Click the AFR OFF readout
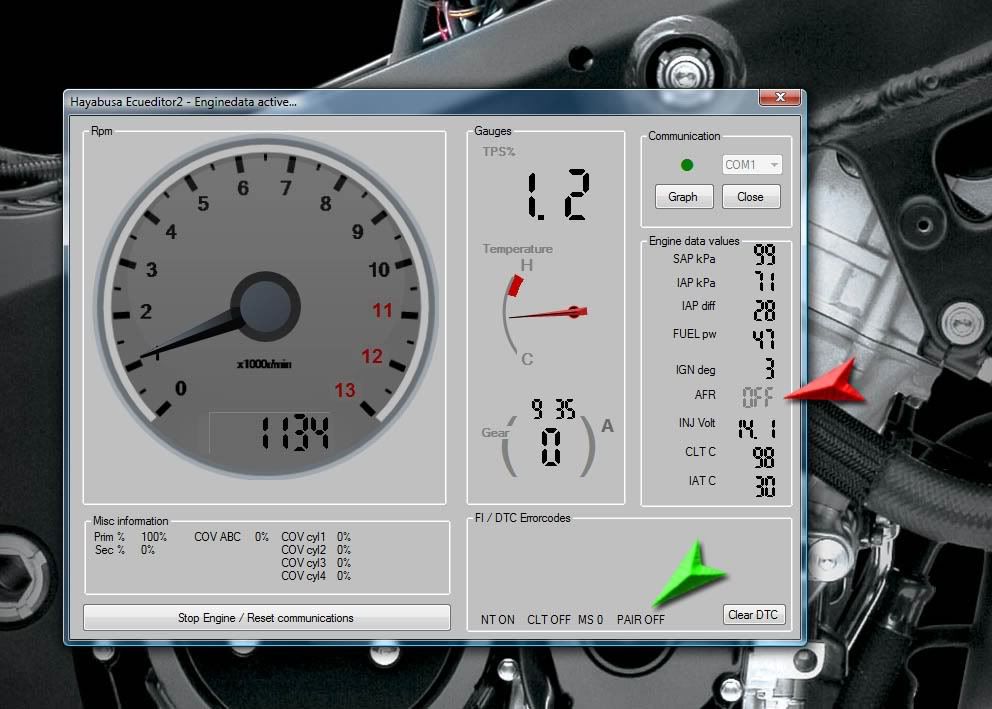992x709 pixels. tap(757, 397)
